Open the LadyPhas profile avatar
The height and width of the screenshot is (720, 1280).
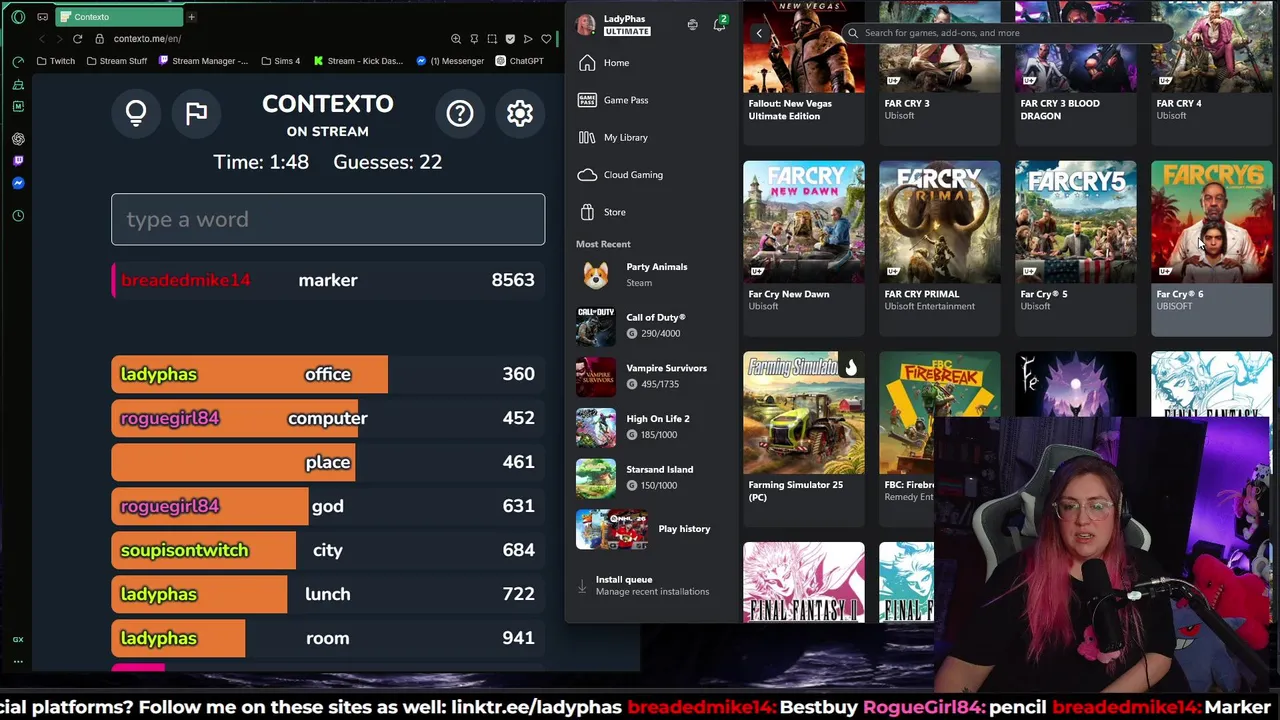point(586,25)
